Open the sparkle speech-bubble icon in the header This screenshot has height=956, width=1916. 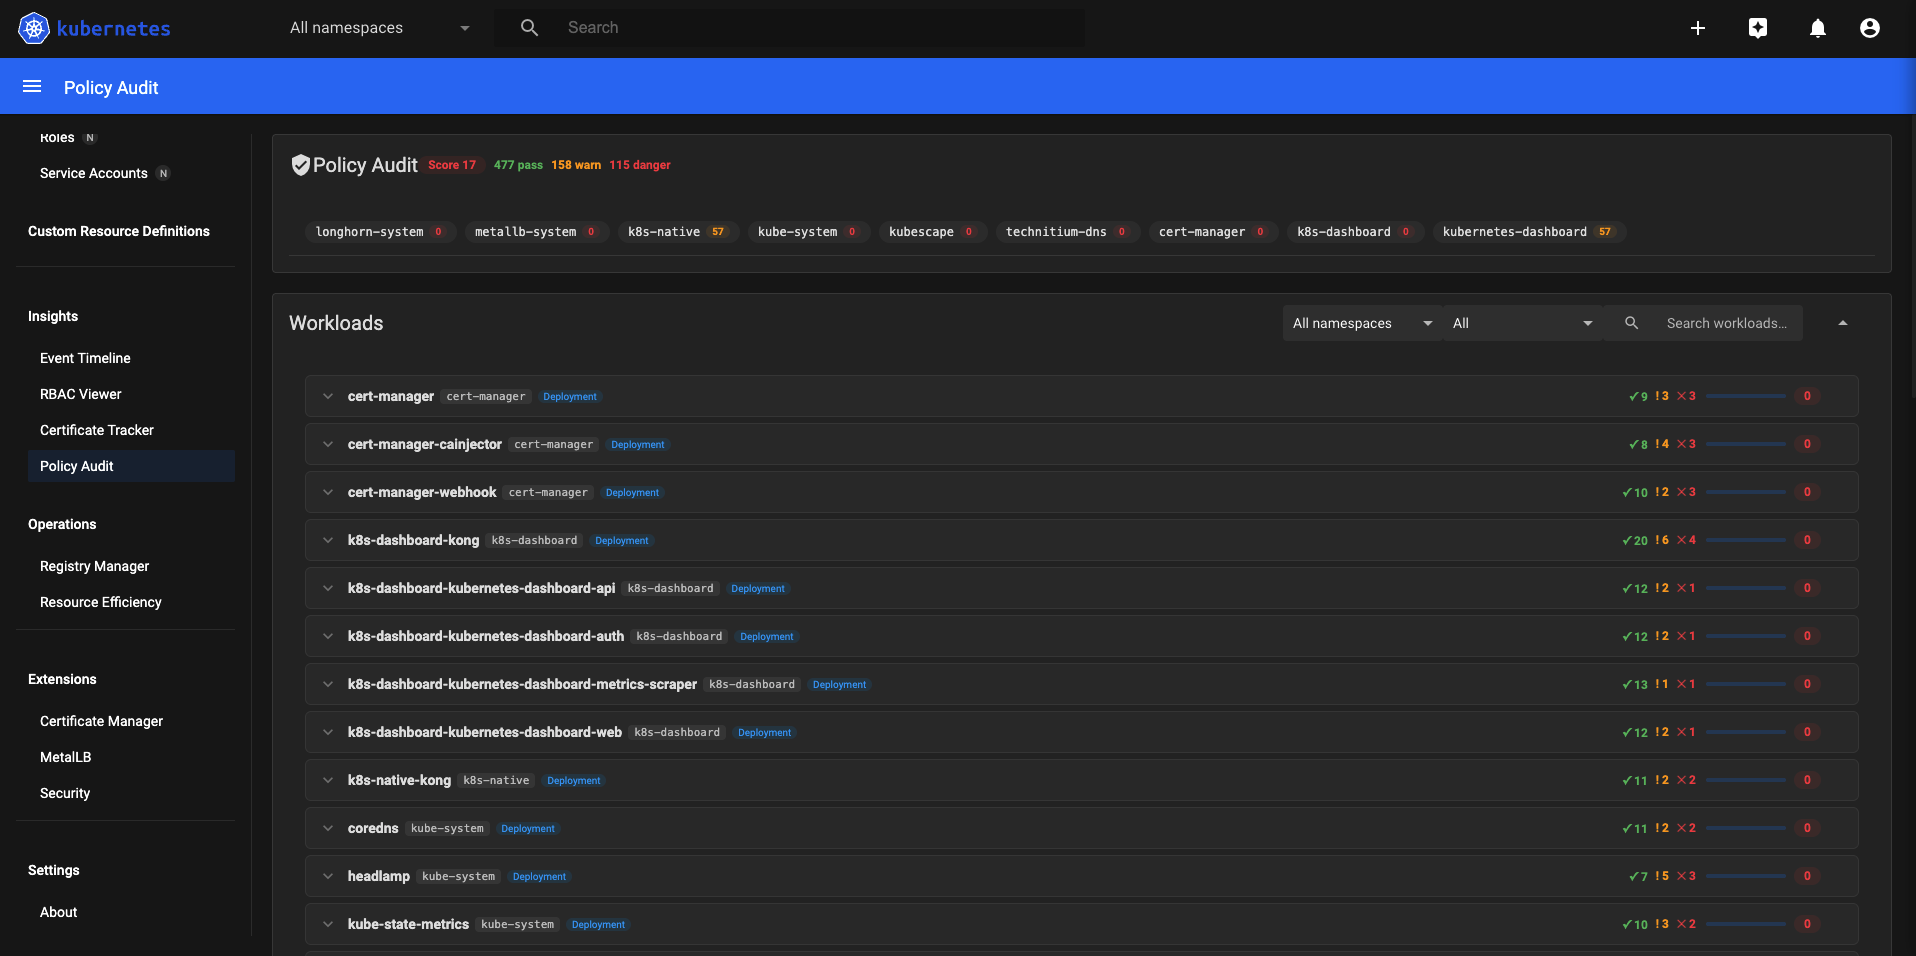click(1758, 28)
